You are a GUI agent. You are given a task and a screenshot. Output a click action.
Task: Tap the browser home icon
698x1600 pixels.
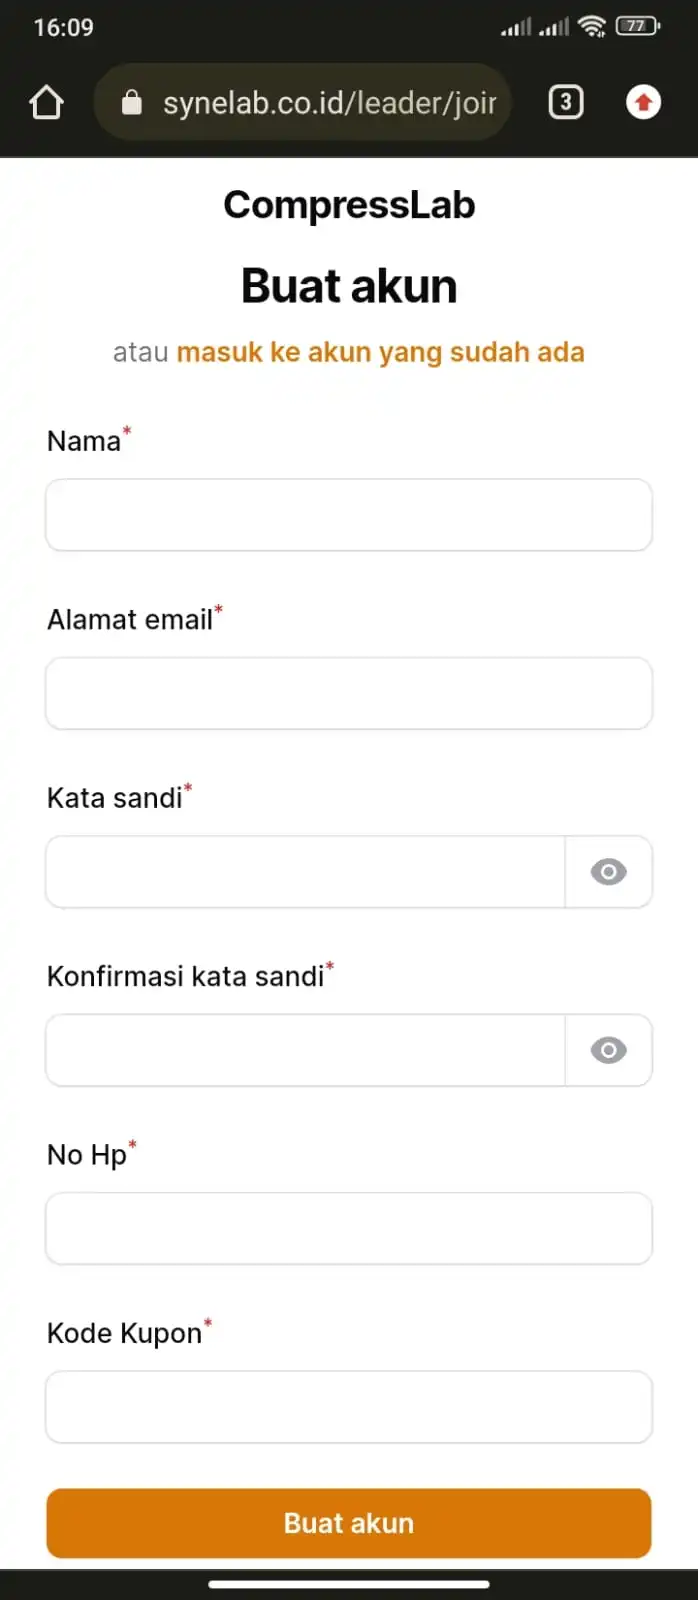47,102
